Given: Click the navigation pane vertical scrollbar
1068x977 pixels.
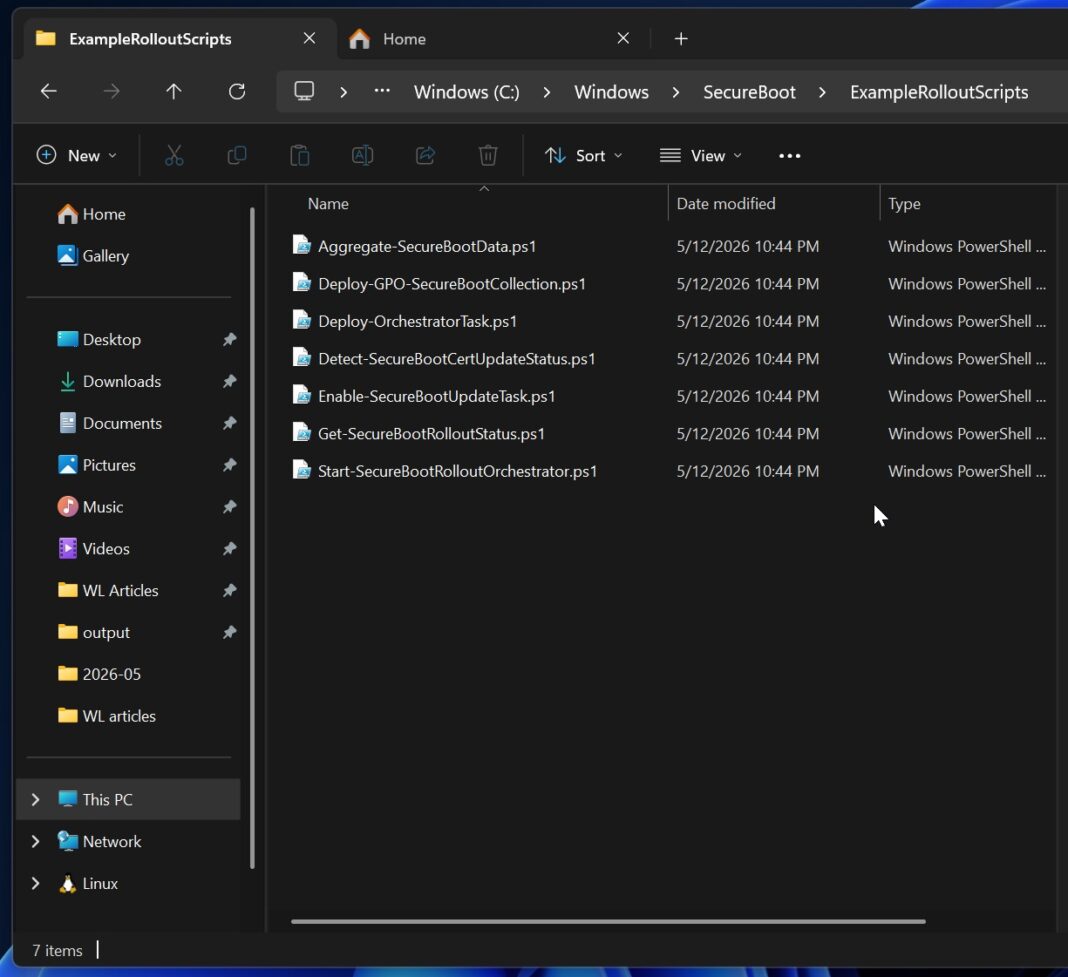Looking at the screenshot, I should pos(252,538).
